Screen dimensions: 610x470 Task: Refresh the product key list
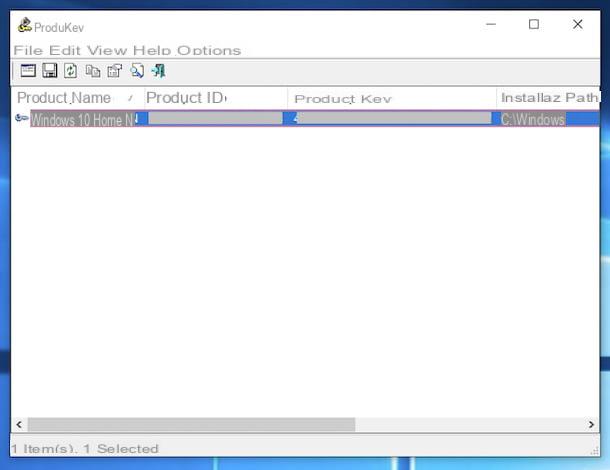(70, 71)
